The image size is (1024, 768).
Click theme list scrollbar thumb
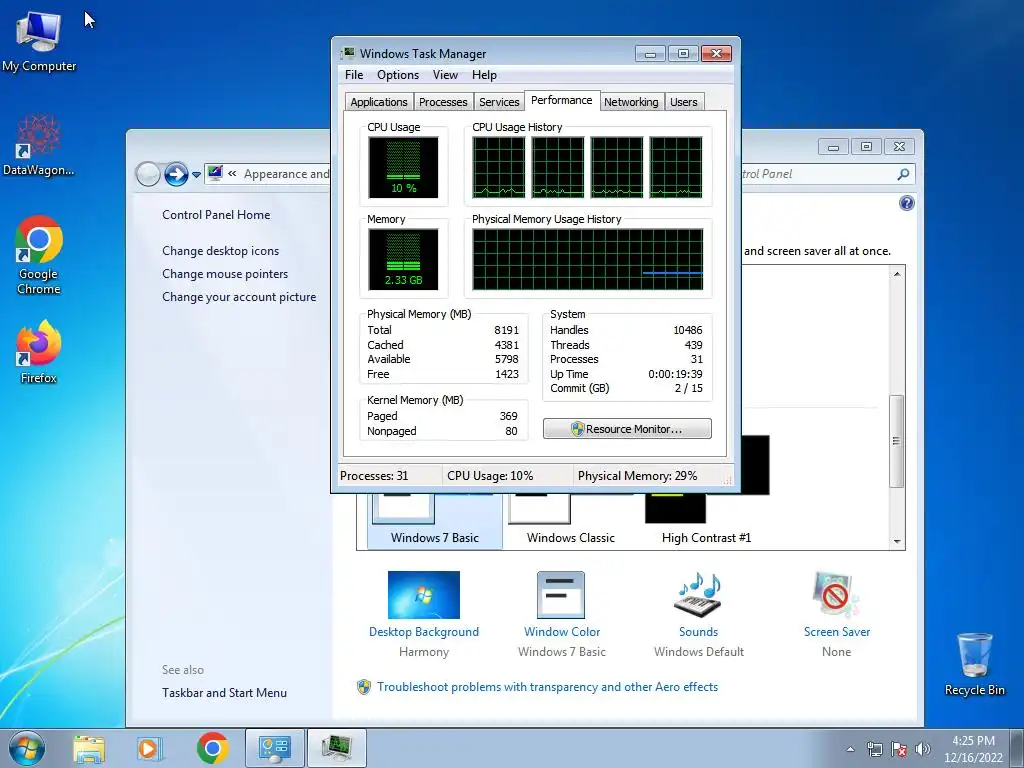tap(897, 441)
